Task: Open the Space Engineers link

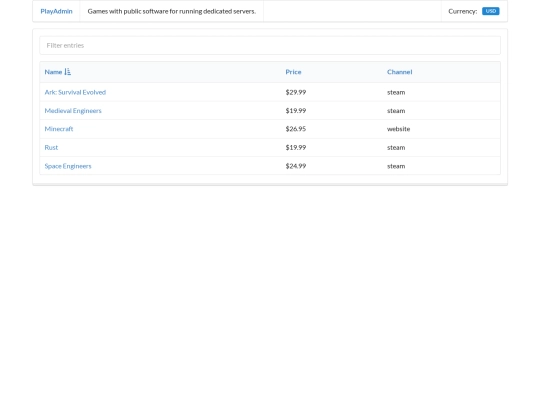Action: (68, 166)
